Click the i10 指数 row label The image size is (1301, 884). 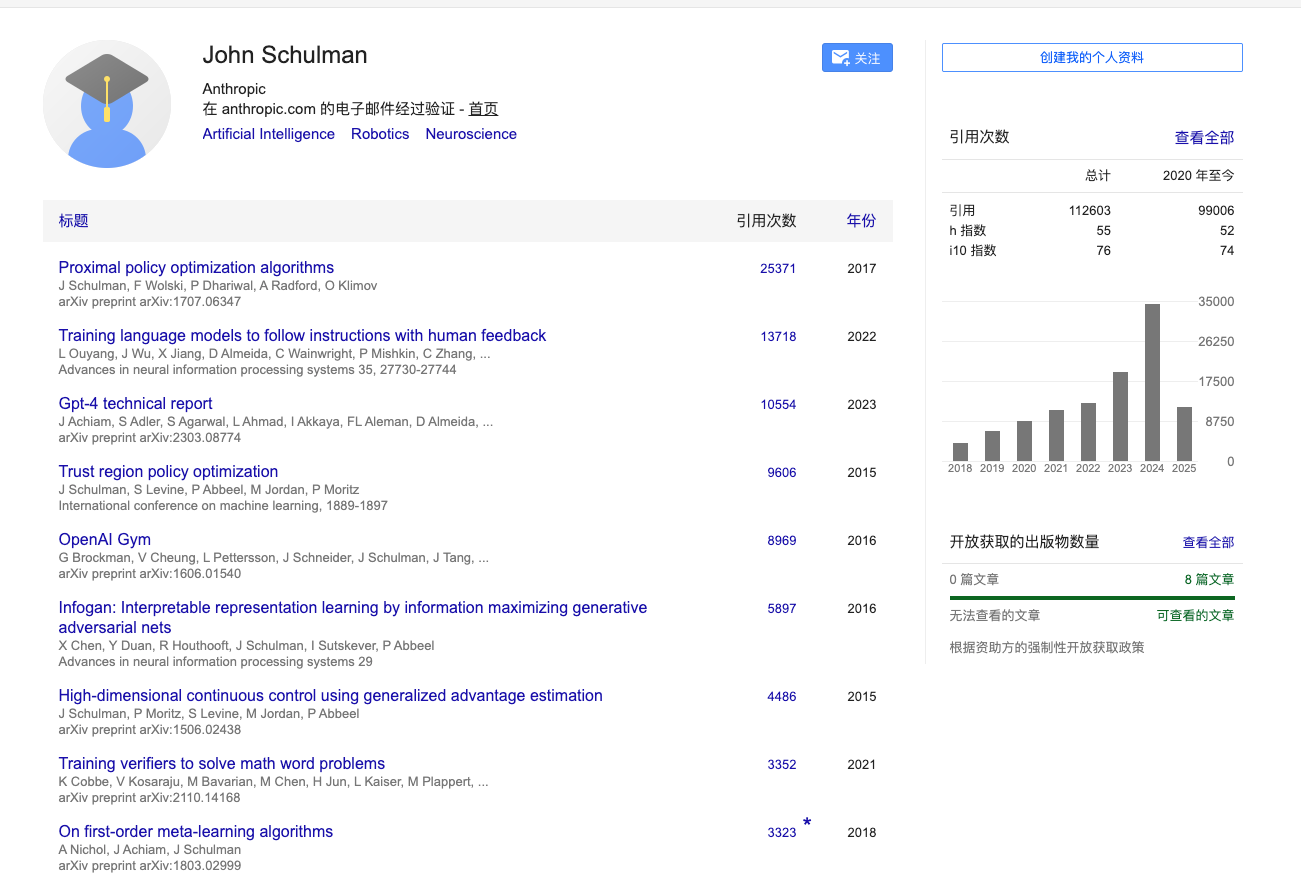pyautogui.click(x=973, y=251)
